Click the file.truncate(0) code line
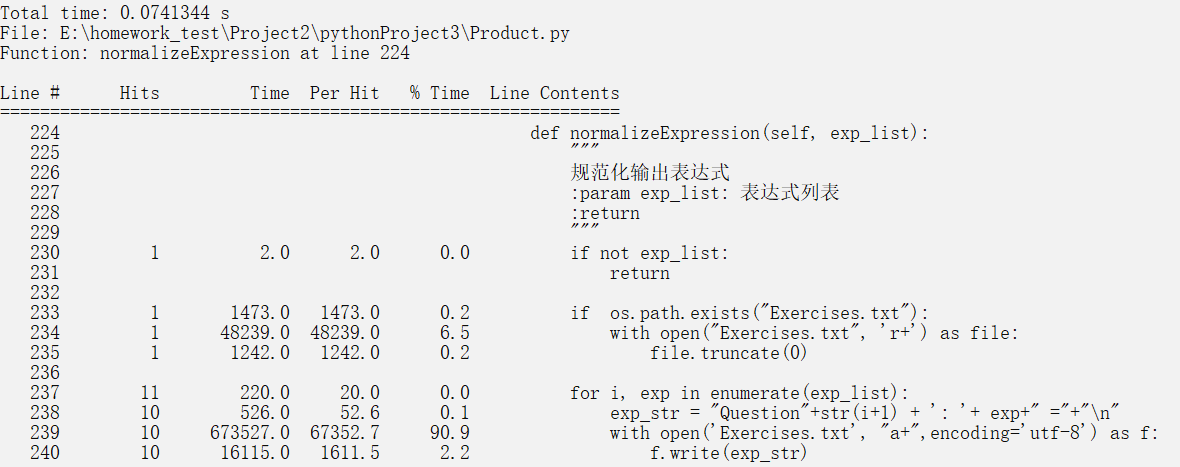Viewport: 1180px width, 467px height. [x=728, y=353]
